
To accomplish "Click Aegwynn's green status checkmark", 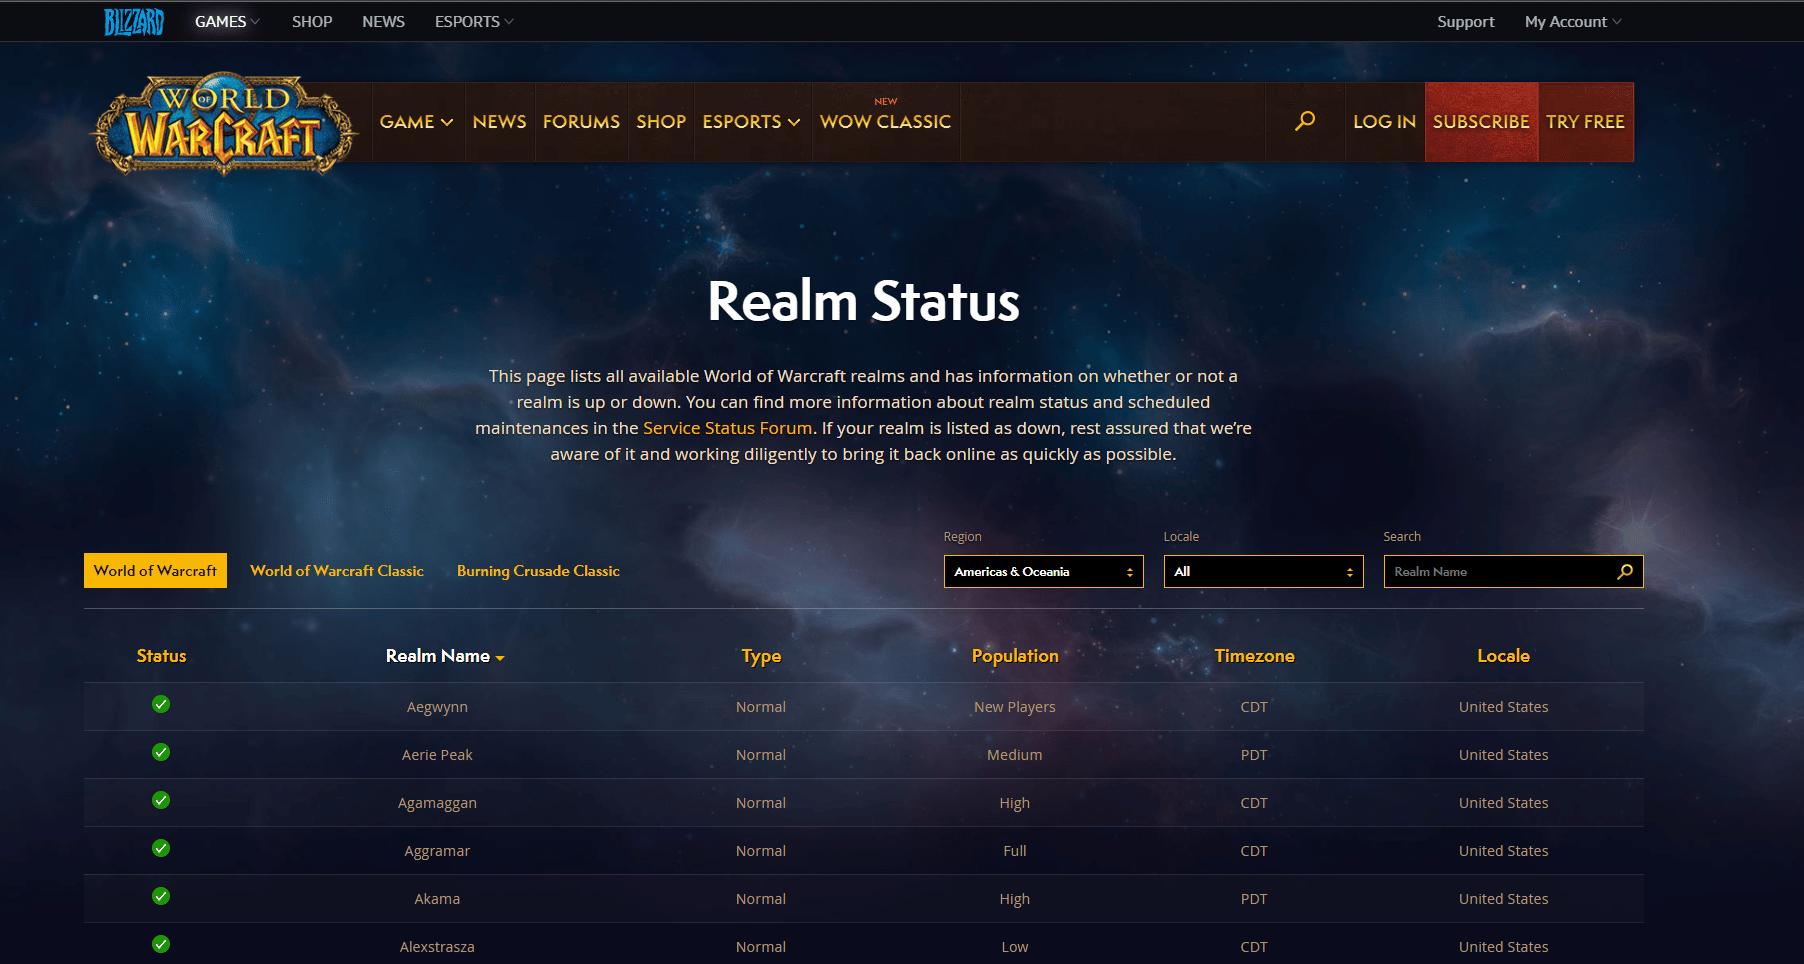I will pyautogui.click(x=161, y=704).
